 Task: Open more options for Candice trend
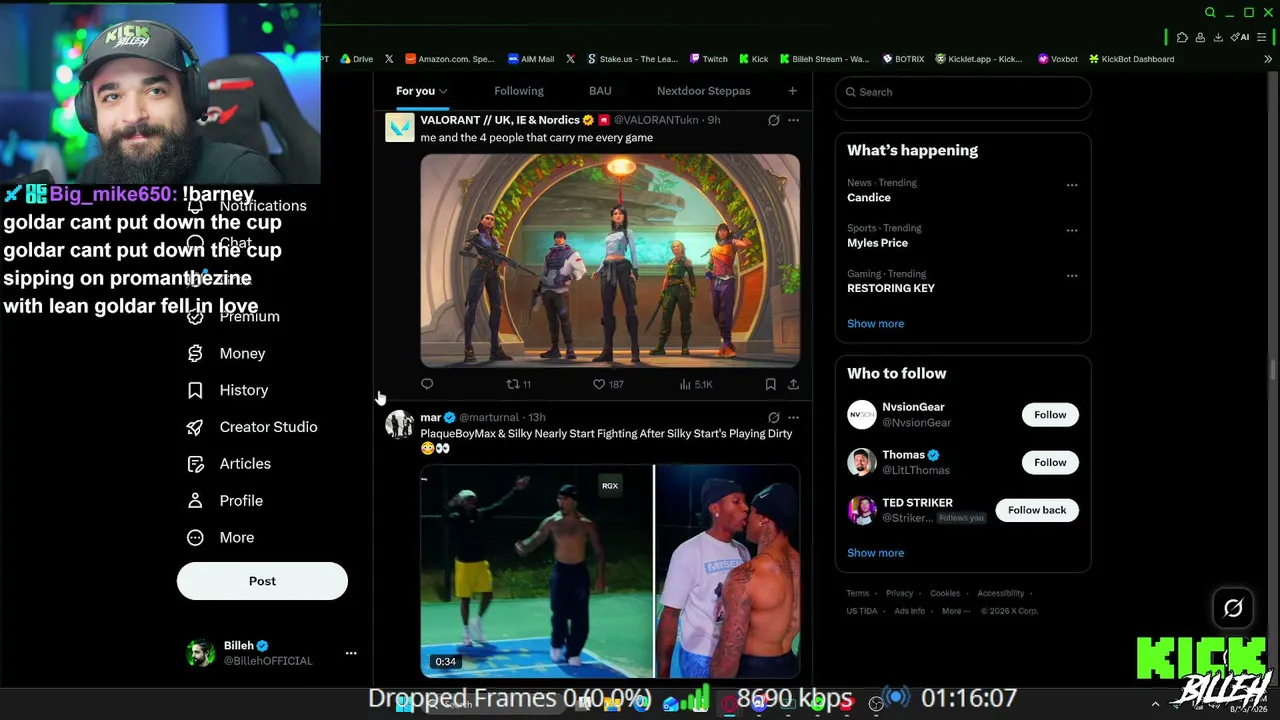1072,185
